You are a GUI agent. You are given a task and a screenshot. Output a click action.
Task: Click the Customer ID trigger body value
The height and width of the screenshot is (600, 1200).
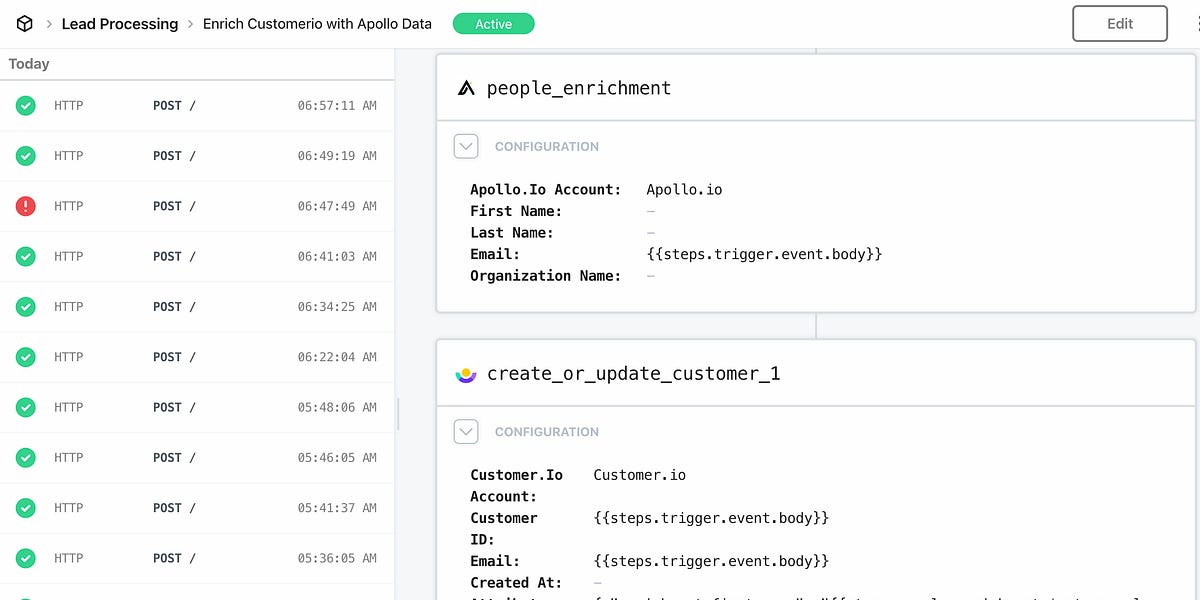click(x=711, y=518)
